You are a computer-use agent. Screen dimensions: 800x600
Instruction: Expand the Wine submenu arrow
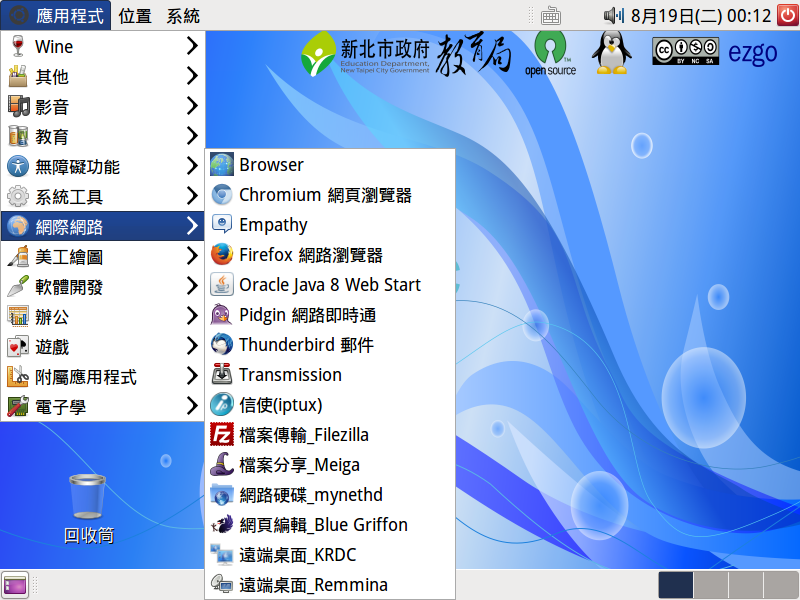tap(191, 46)
